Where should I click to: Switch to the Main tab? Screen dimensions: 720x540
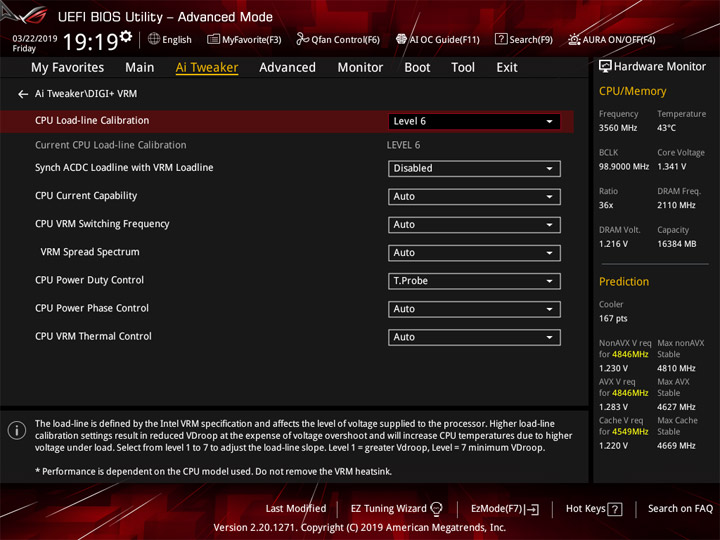click(140, 68)
